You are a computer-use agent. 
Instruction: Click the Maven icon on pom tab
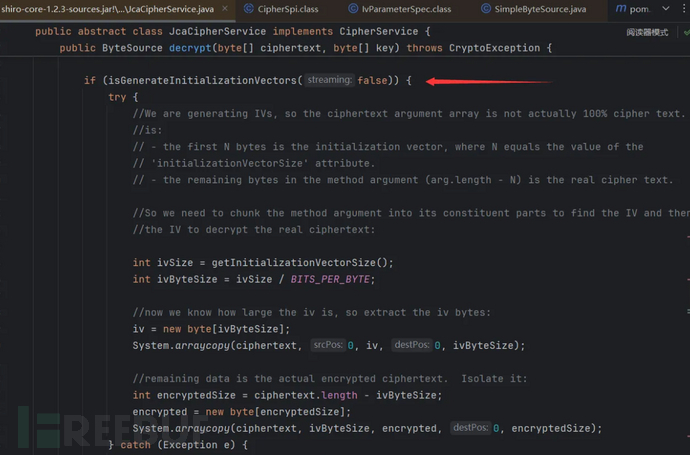620,9
